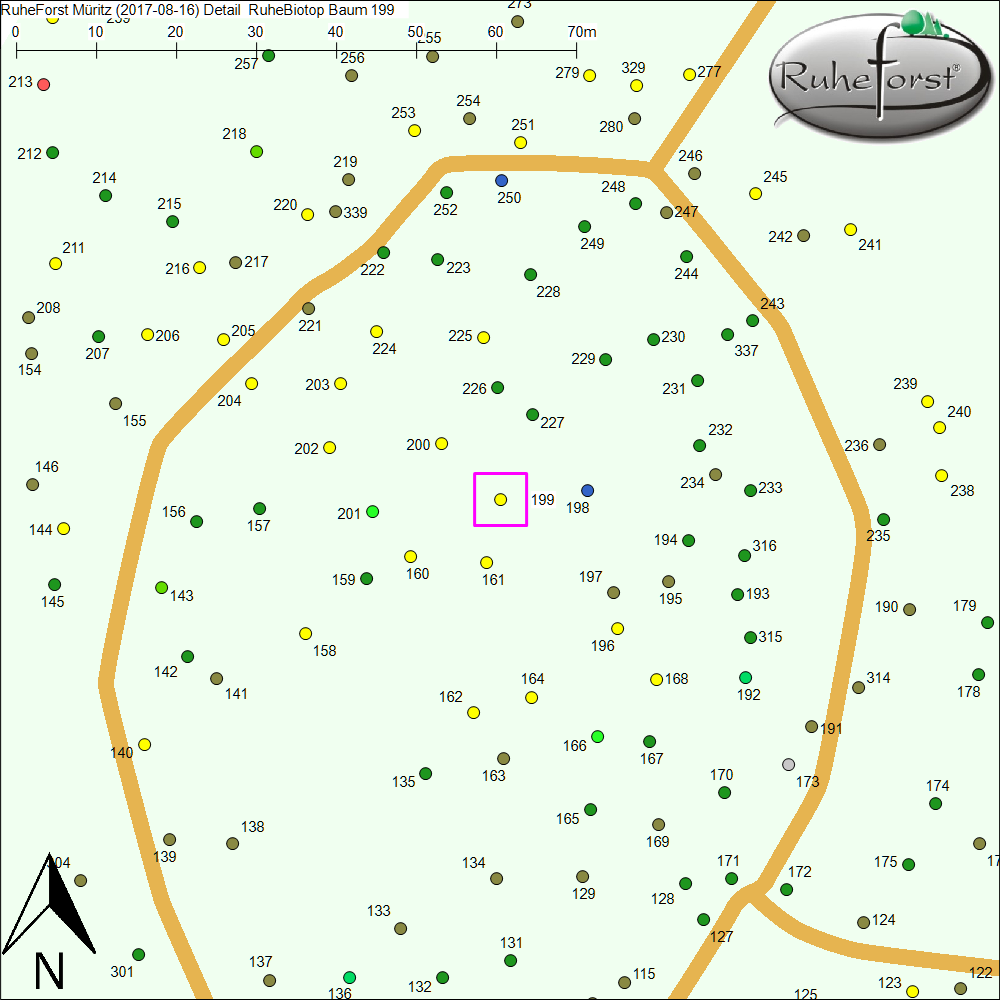This screenshot has width=1000, height=1000.
Task: Select the yellow tree marker 158
Action: [305, 633]
